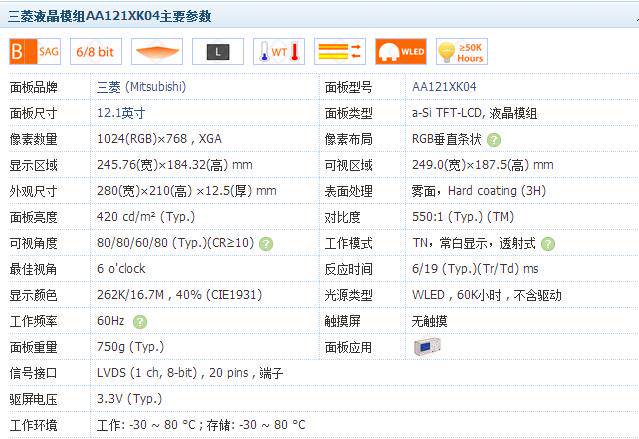639x439 pixels.
Task: Click the 可视区域 row label
Action: 348,165
